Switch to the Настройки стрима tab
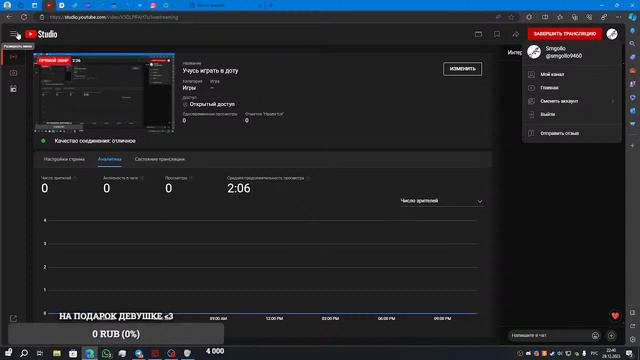The image size is (640, 360). (64, 159)
